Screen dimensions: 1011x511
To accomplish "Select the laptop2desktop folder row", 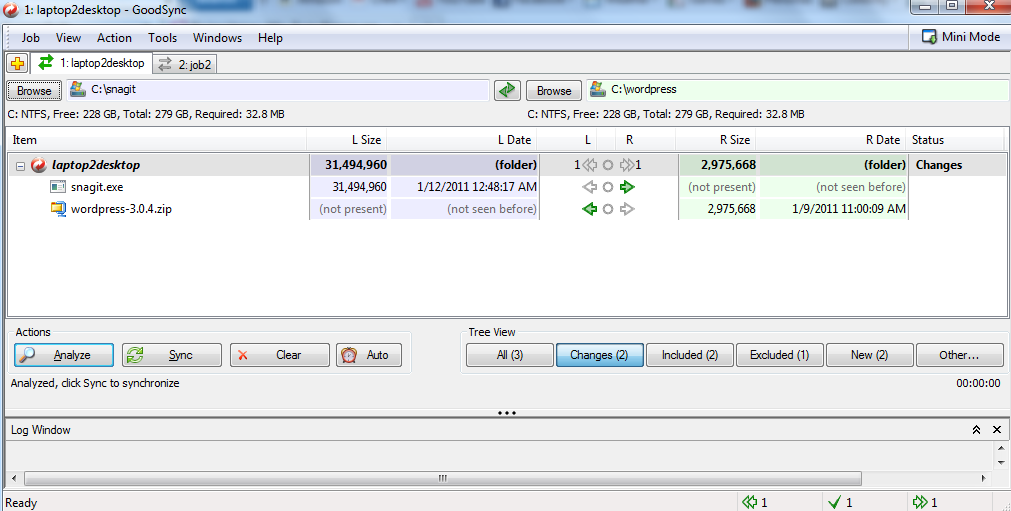I will click(506, 165).
